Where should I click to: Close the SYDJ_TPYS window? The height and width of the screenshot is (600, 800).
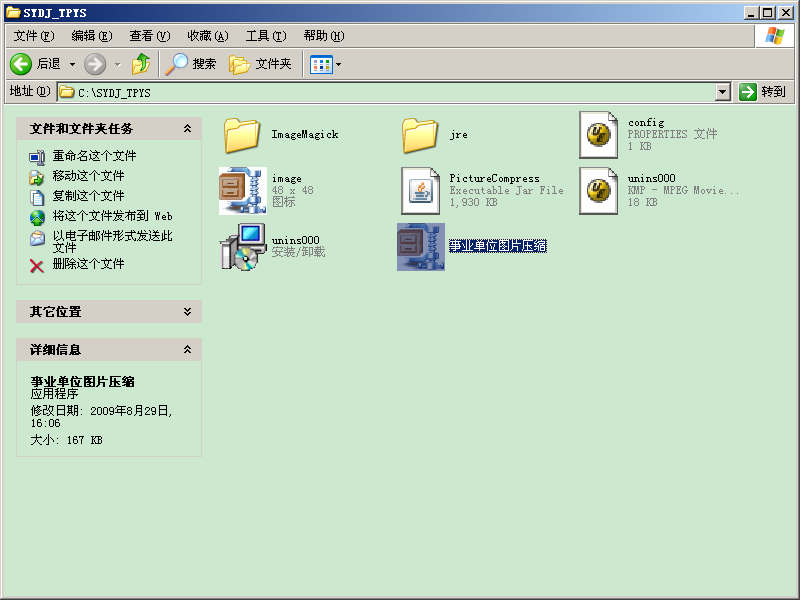(785, 13)
